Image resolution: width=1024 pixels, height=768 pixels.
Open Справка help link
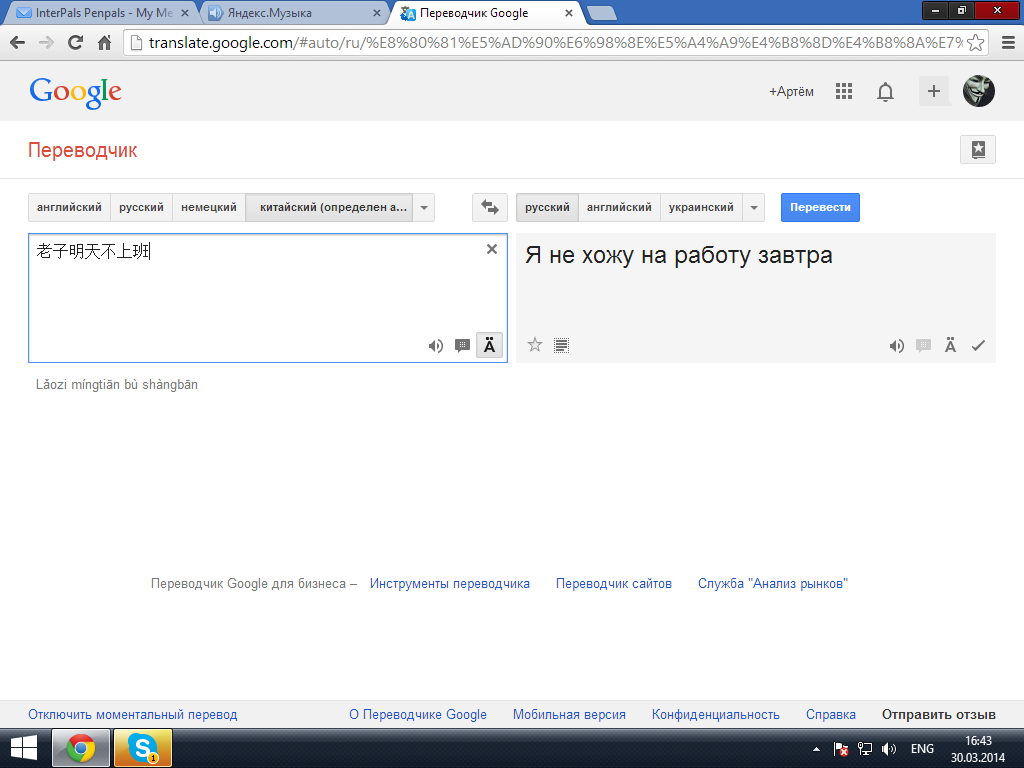831,715
